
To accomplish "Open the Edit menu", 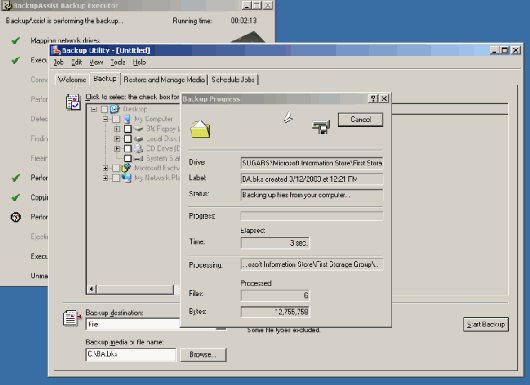I will [77, 62].
